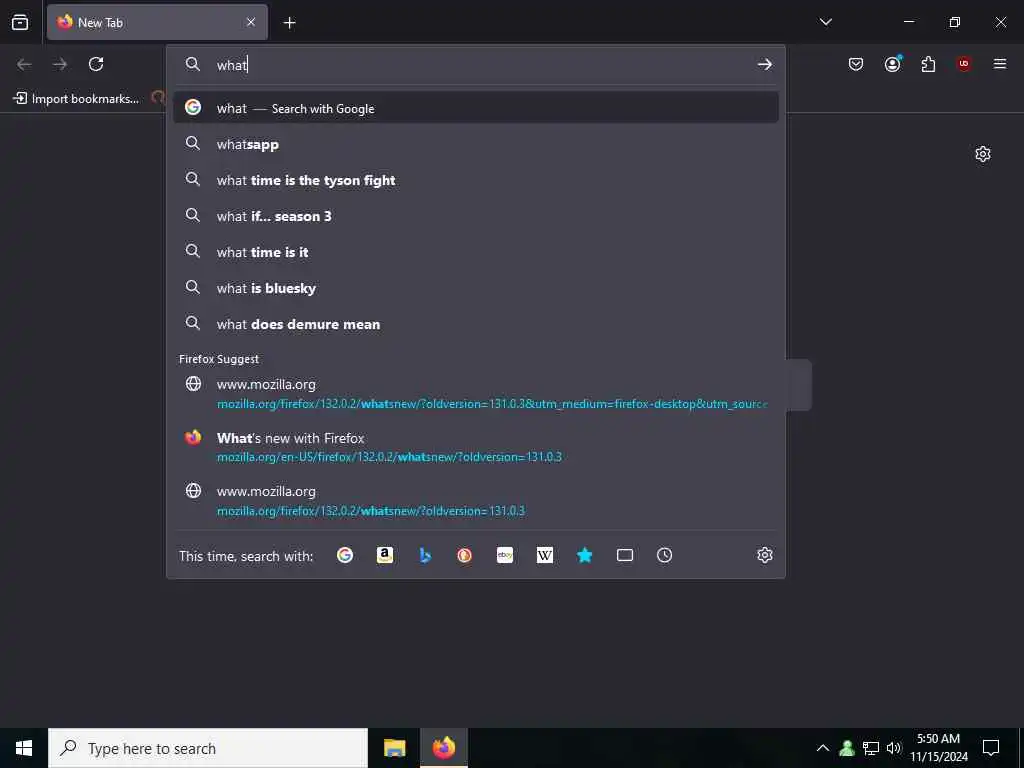Viewport: 1024px width, 768px height.
Task: Select 'what time is the tyson fight'
Action: point(475,180)
